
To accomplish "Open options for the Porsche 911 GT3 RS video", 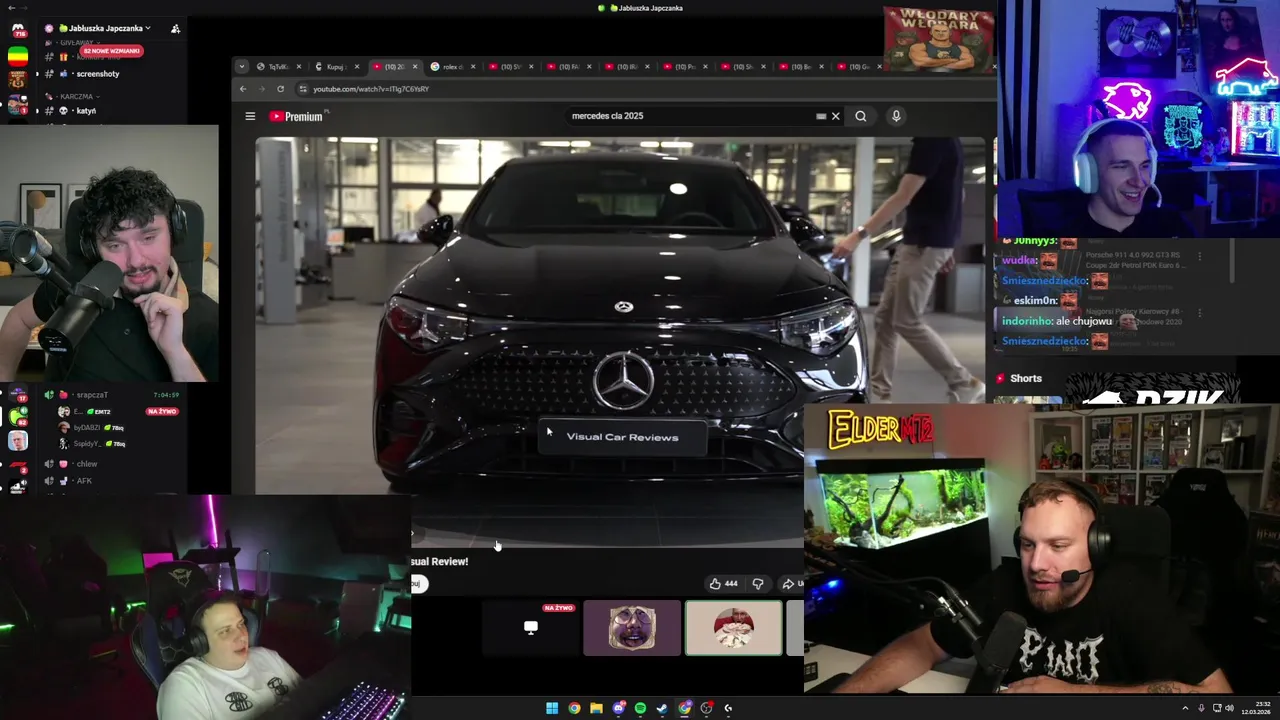I will pyautogui.click(x=1200, y=256).
